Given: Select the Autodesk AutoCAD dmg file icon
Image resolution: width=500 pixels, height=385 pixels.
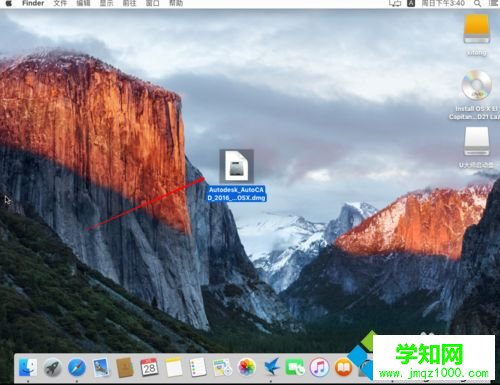Looking at the screenshot, I should tap(237, 166).
